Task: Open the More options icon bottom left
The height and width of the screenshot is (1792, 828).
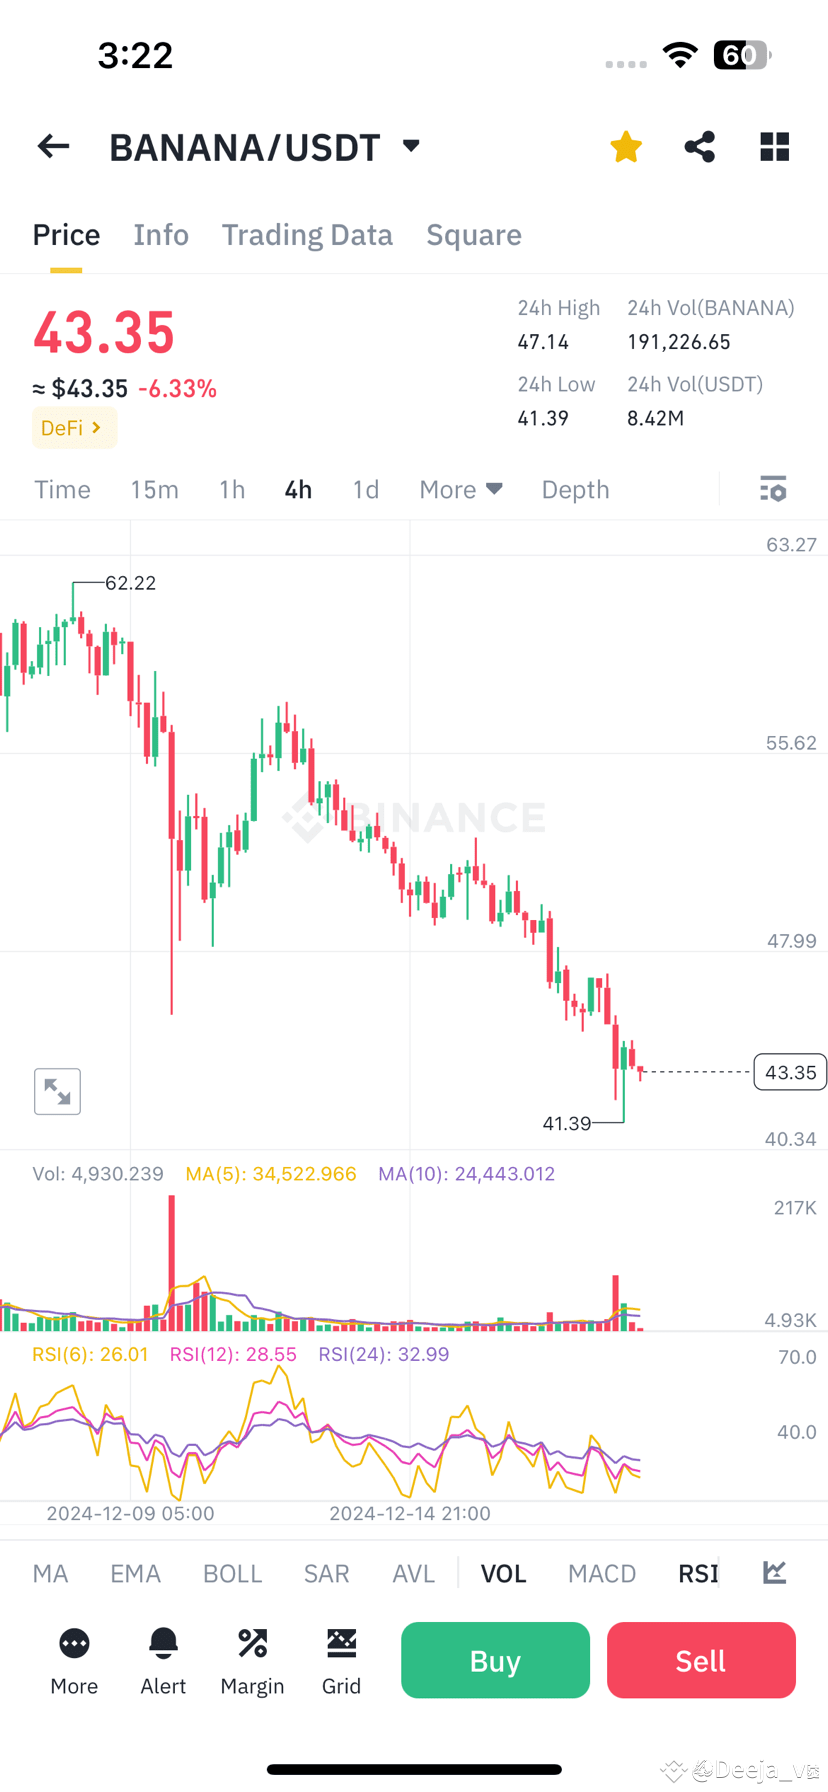Action: click(x=74, y=1660)
